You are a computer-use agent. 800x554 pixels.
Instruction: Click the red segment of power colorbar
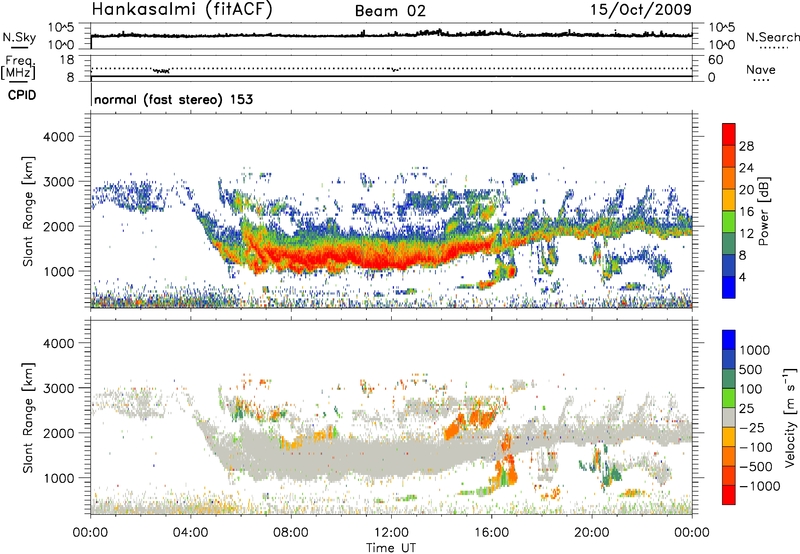coord(729,134)
